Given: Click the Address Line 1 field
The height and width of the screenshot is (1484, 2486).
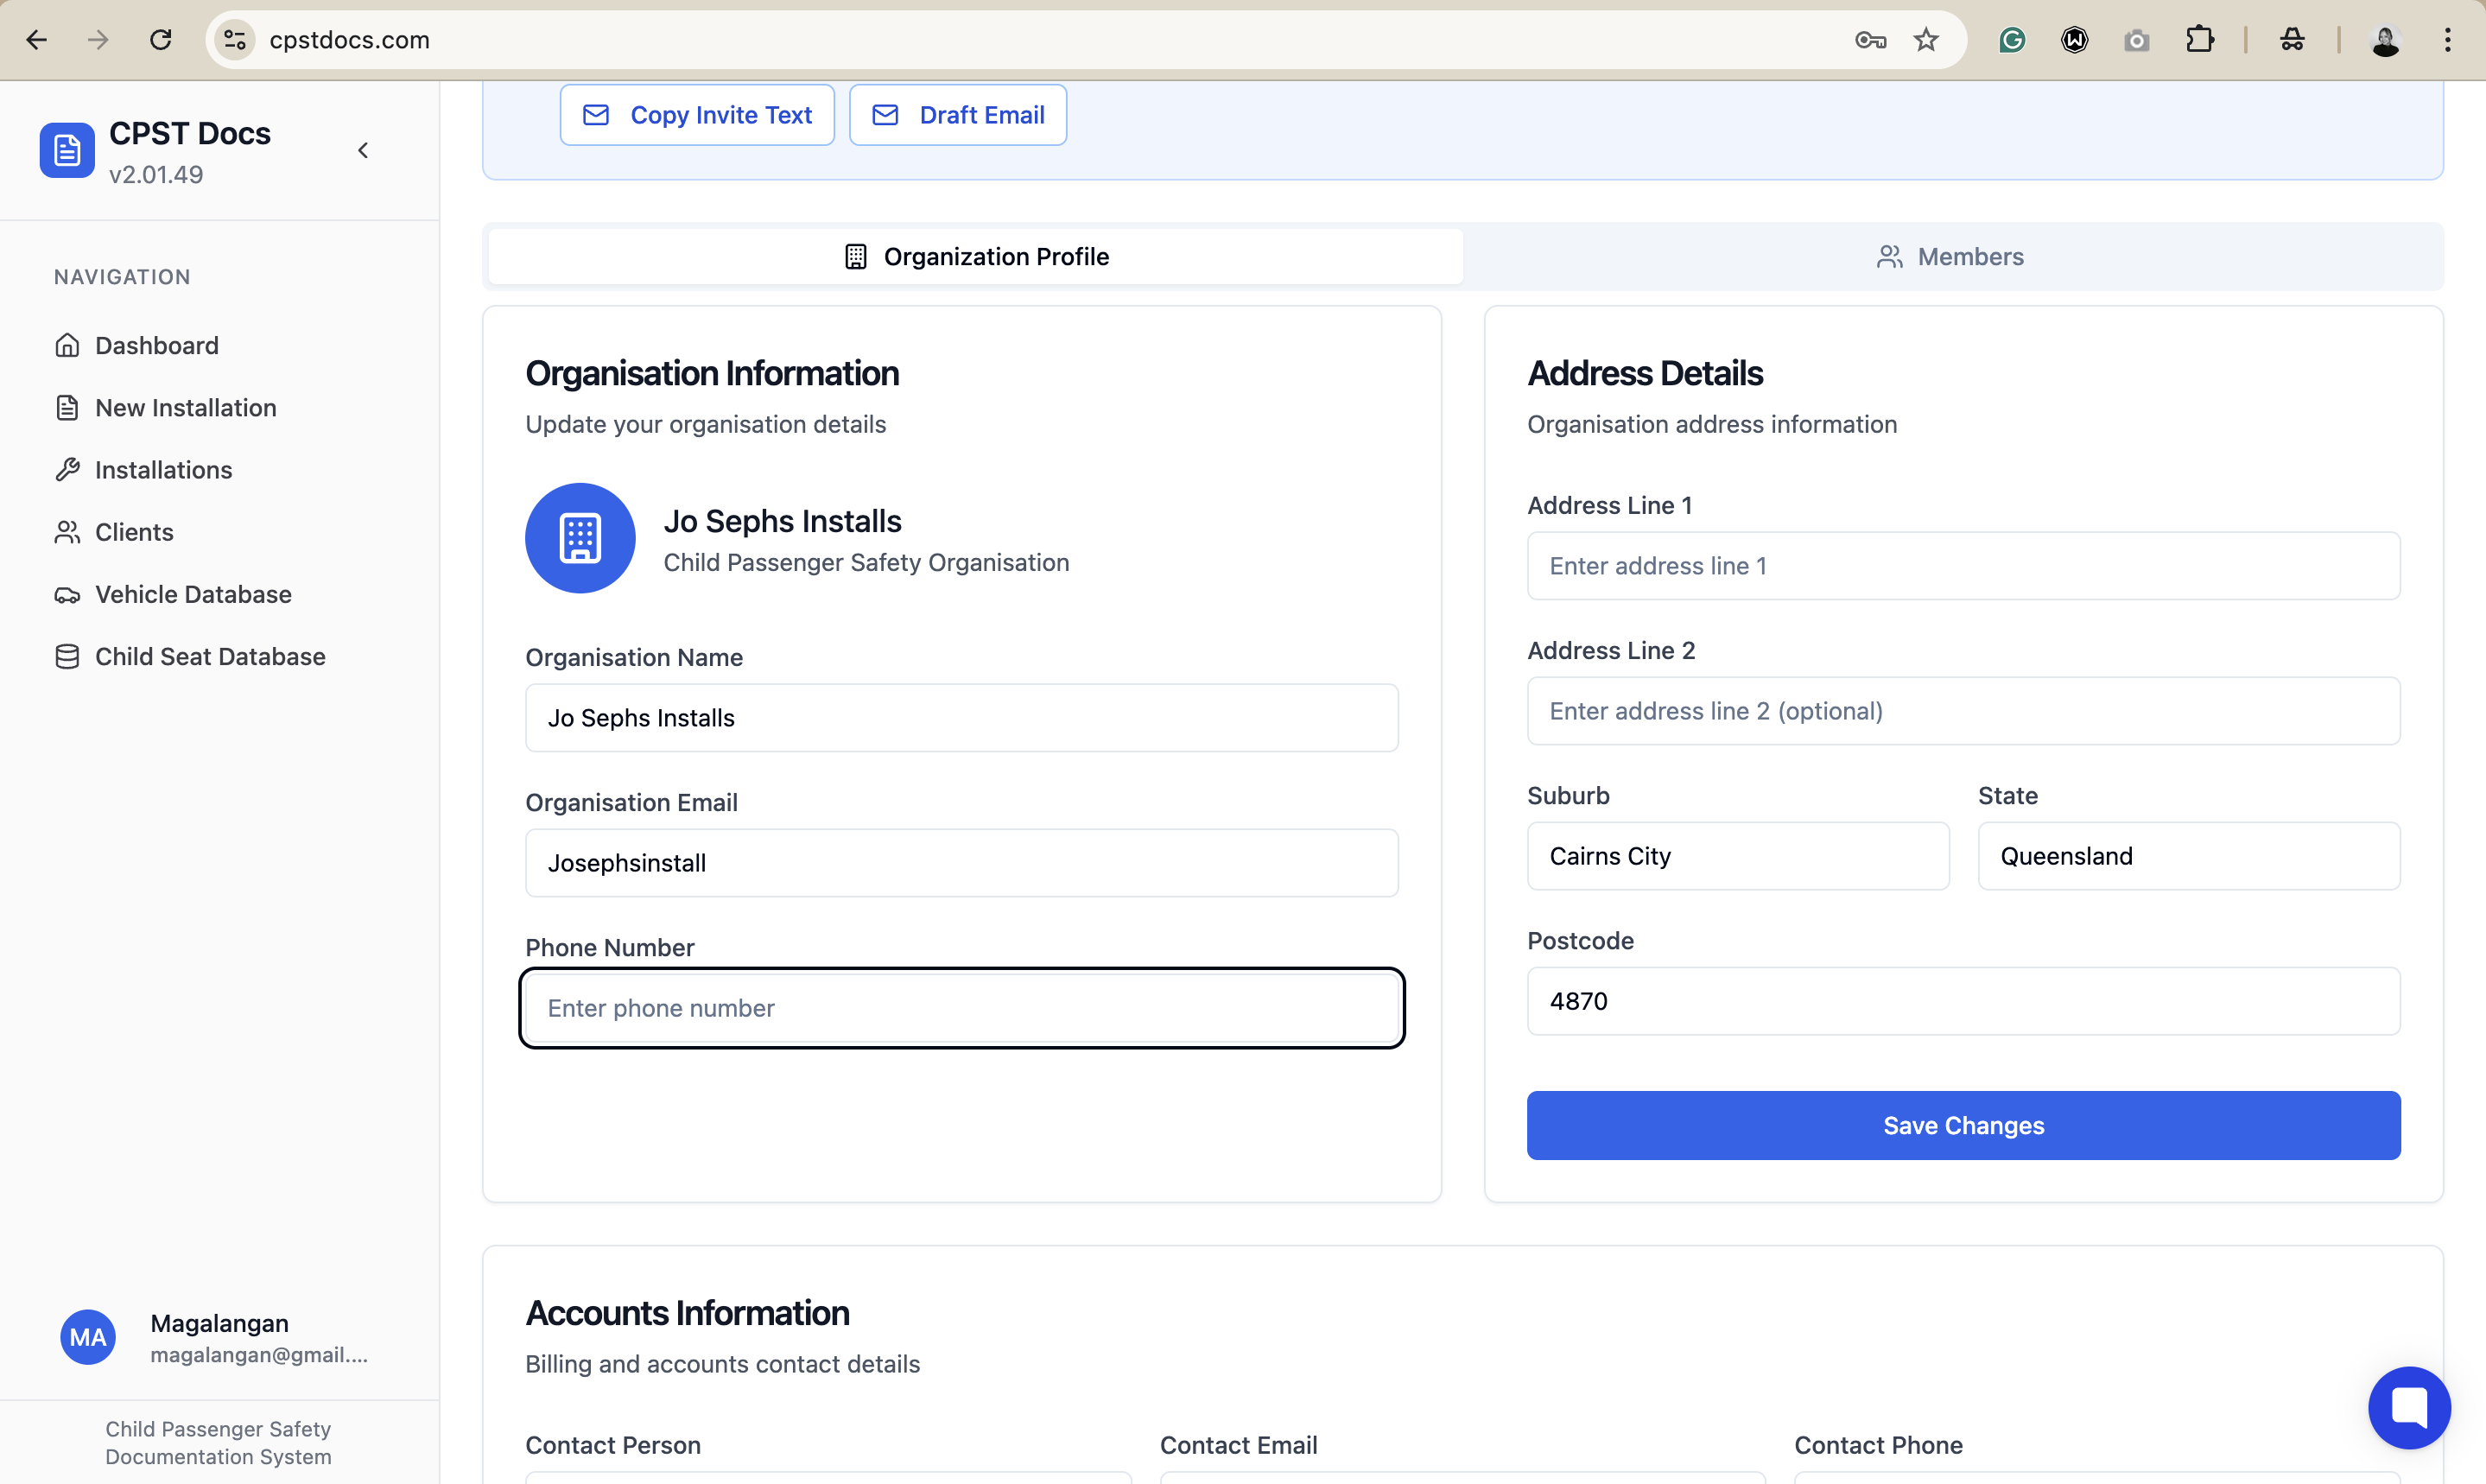Looking at the screenshot, I should 1963,566.
